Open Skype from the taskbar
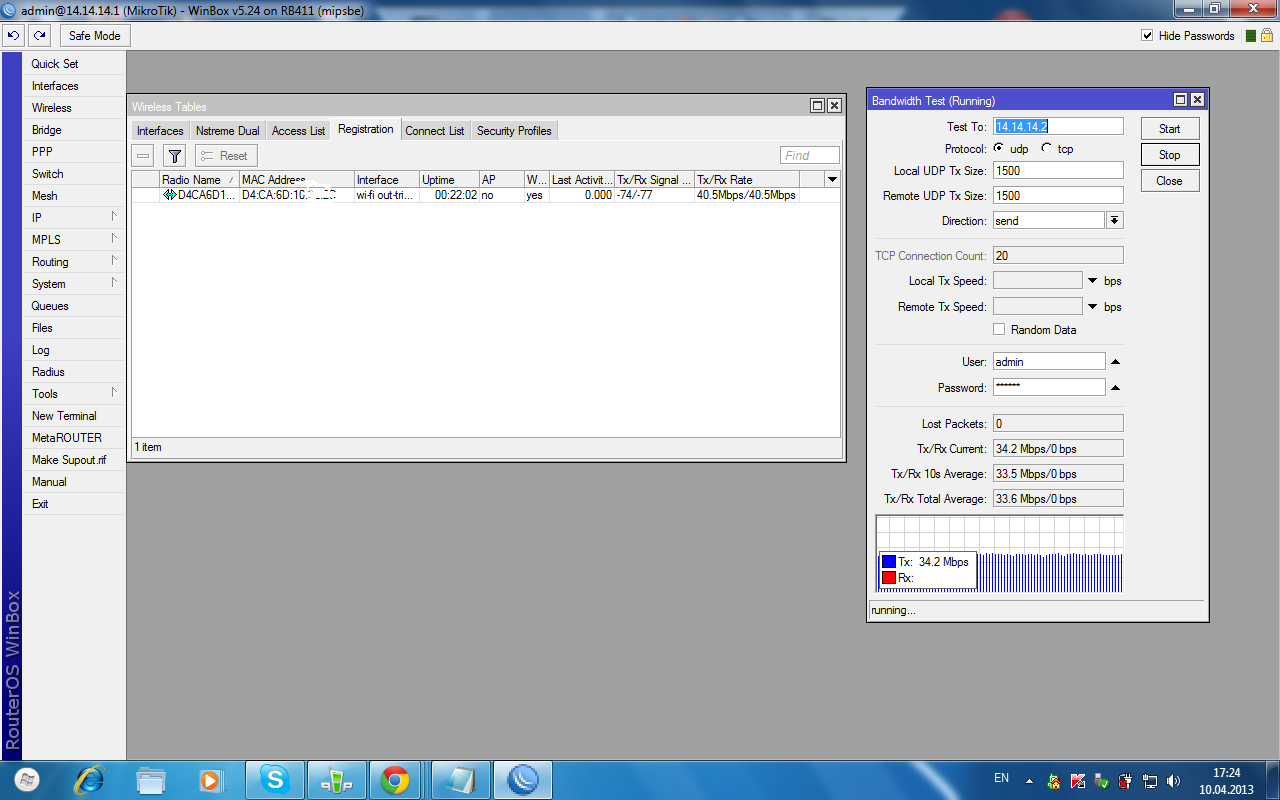This screenshot has height=800, width=1280. (x=274, y=780)
